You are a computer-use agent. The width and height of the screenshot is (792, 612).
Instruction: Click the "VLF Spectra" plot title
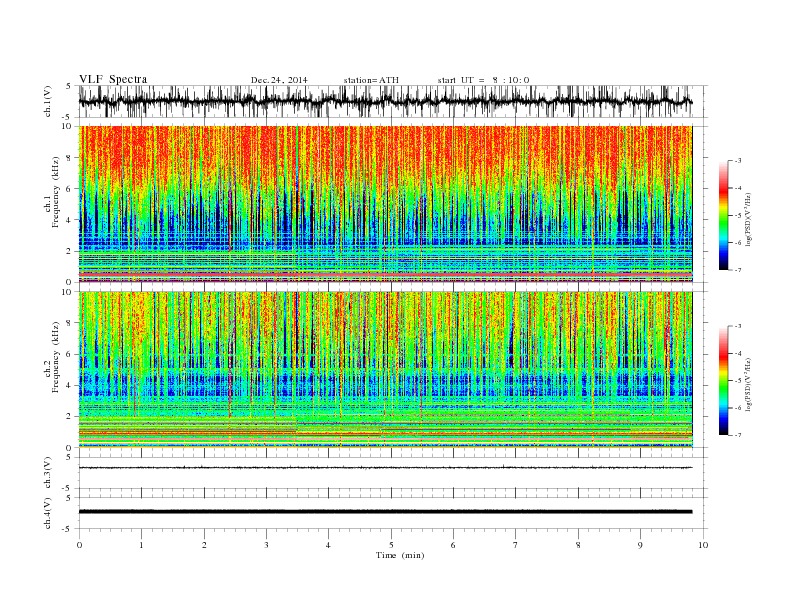(113, 79)
